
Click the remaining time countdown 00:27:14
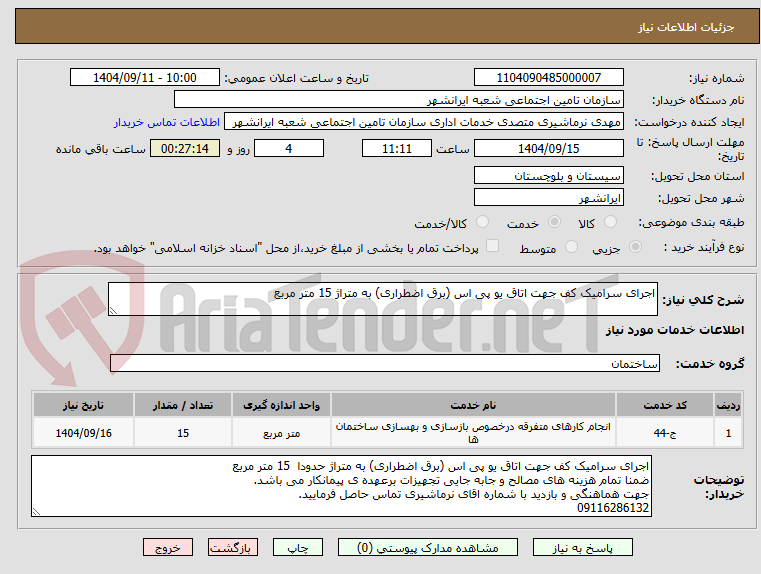coord(185,148)
